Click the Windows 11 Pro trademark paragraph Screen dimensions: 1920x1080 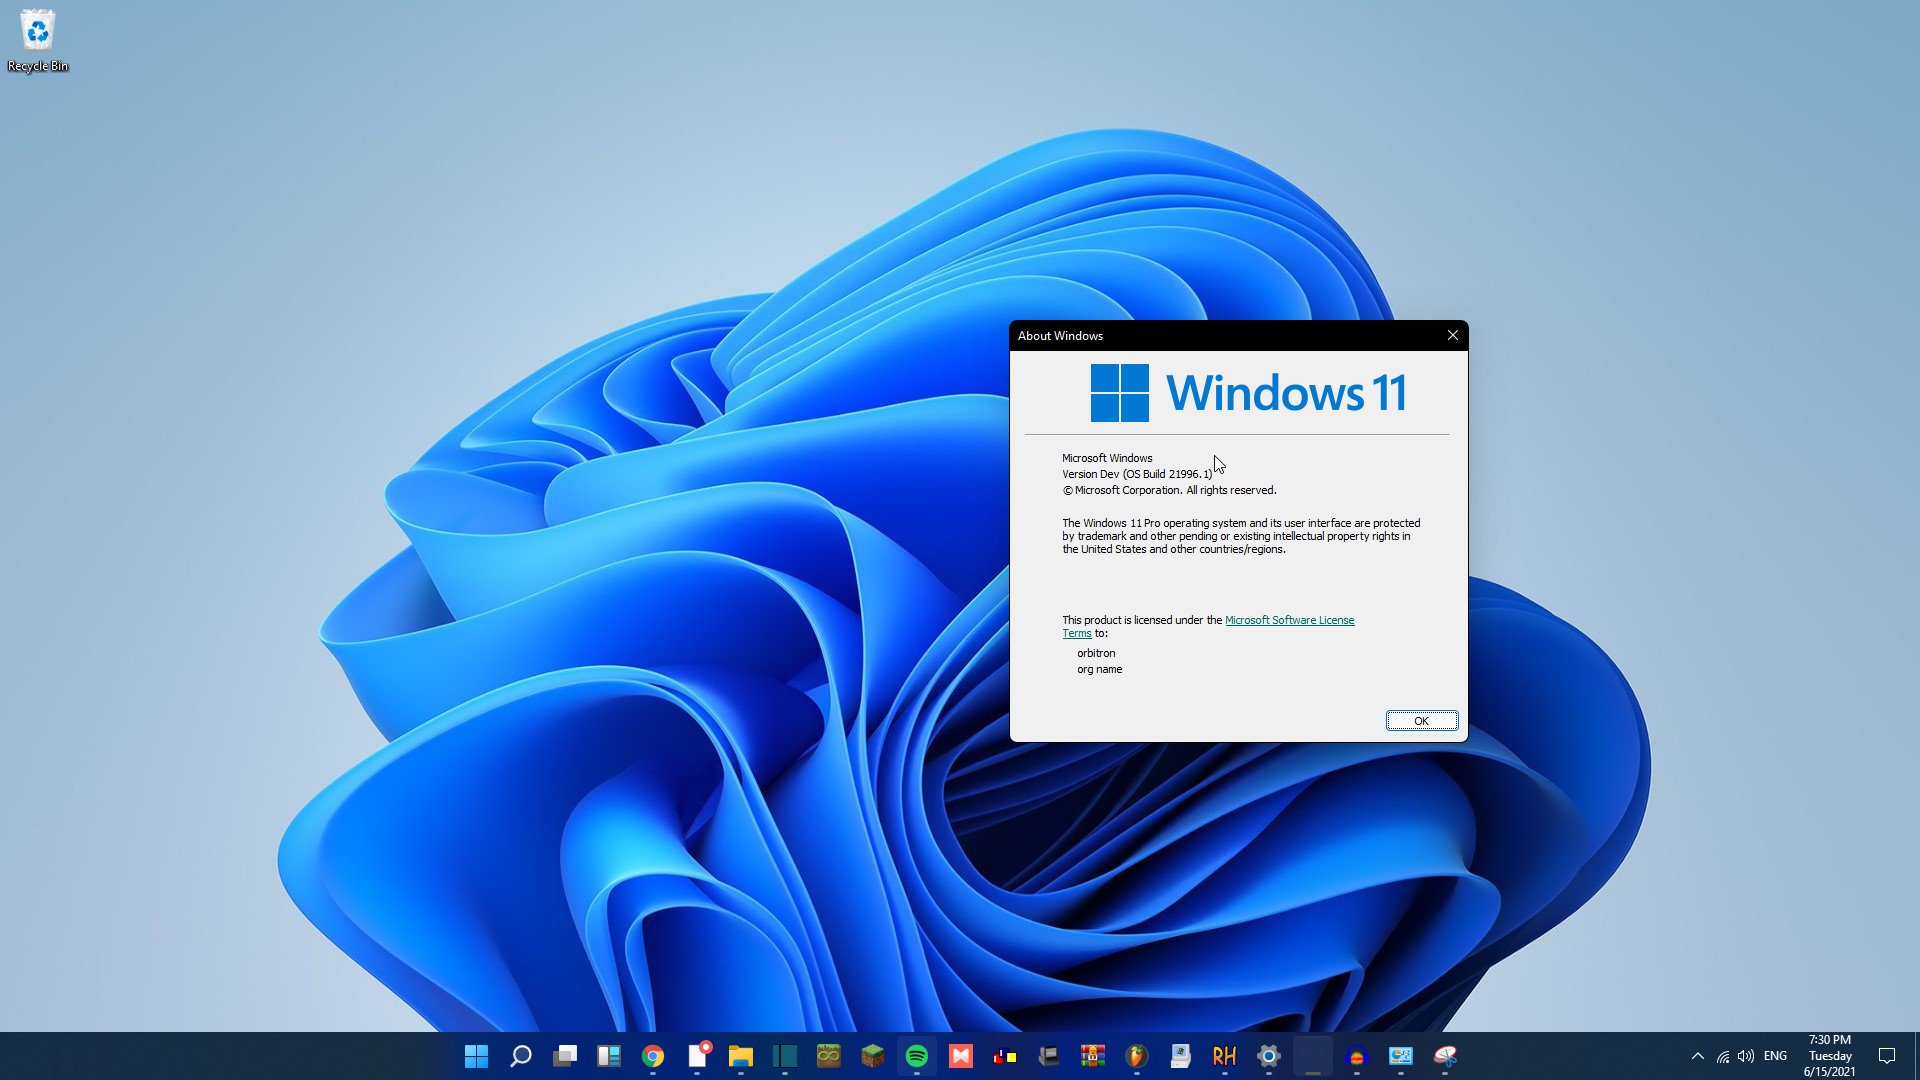coord(1241,536)
